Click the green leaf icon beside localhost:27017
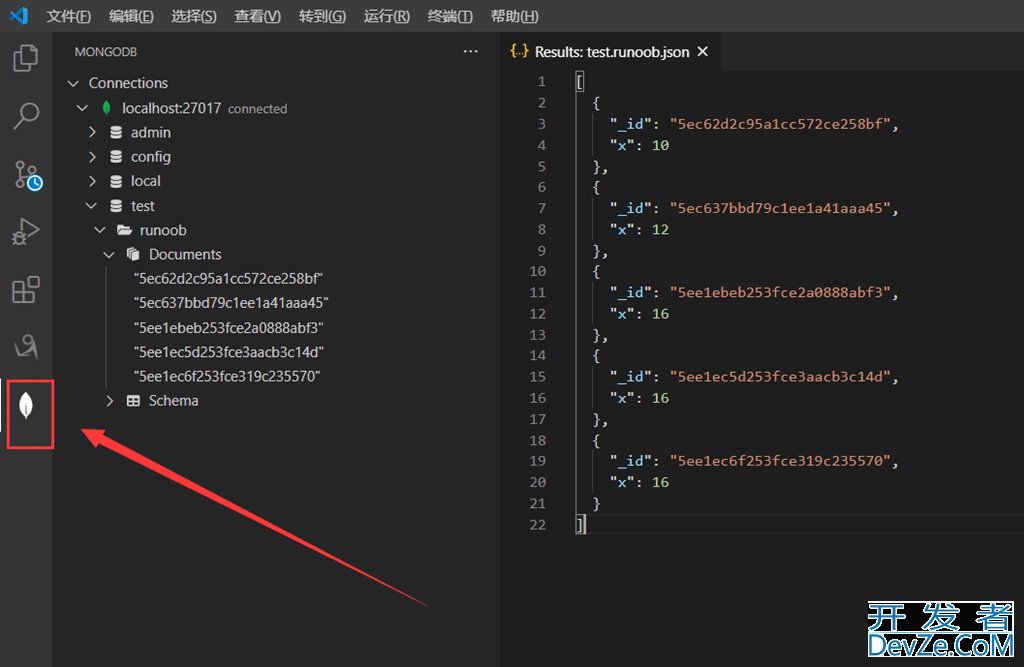This screenshot has height=667, width=1024. 106,108
